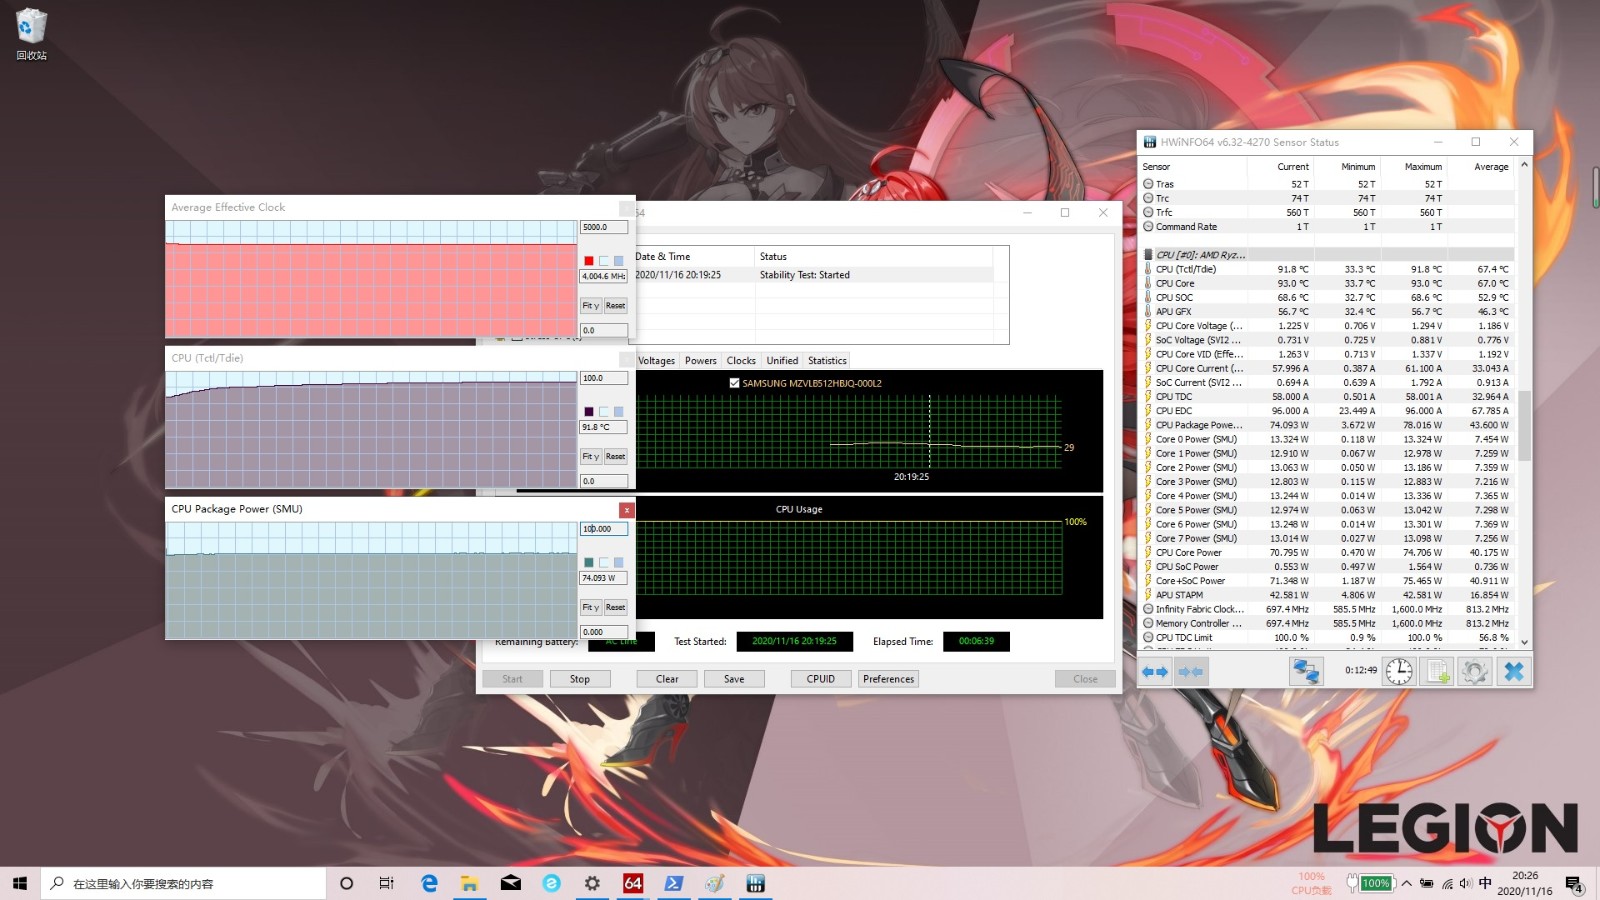
Task: Open File Explorer from the taskbar
Action: [x=469, y=883]
